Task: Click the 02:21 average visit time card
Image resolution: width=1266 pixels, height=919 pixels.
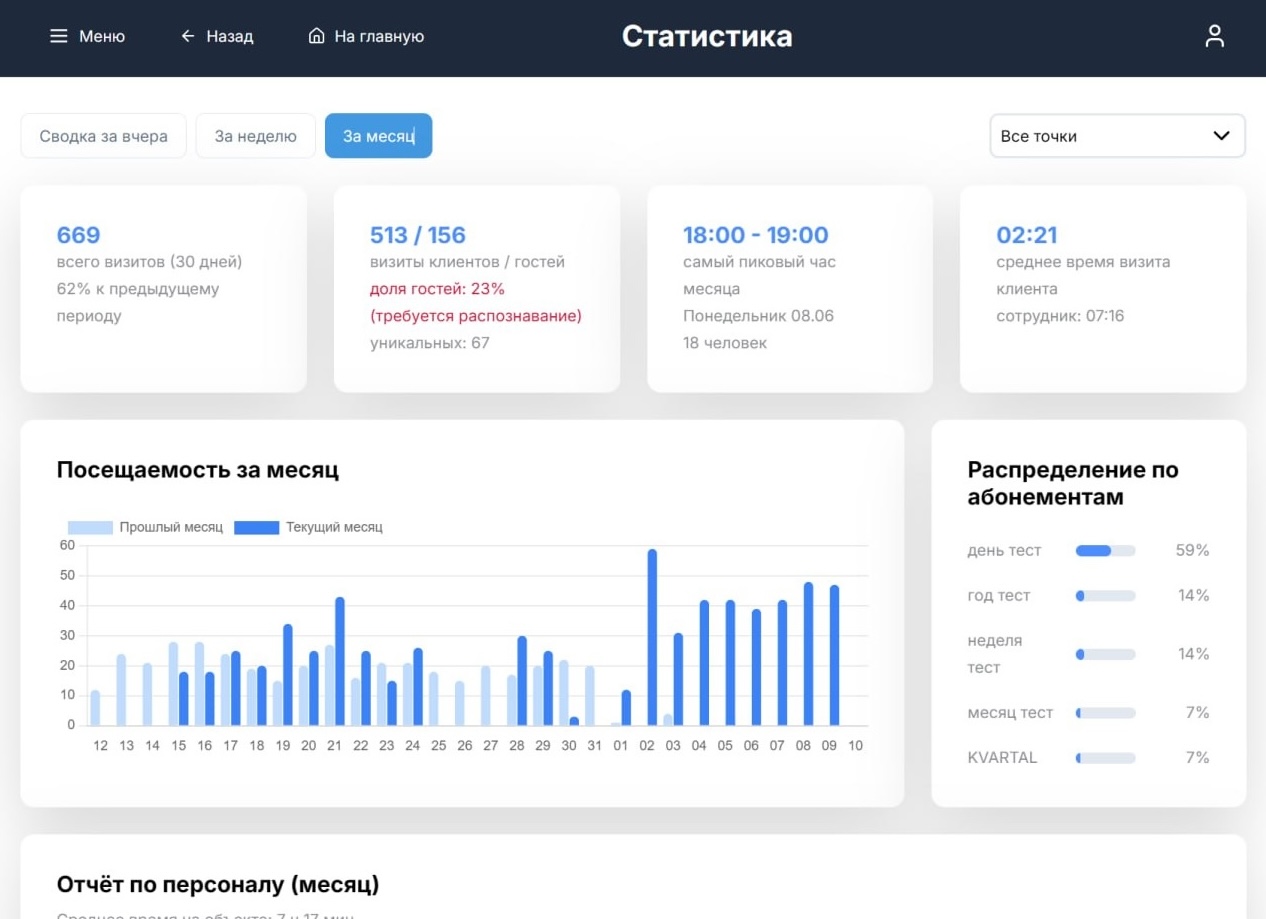Action: tap(1103, 289)
